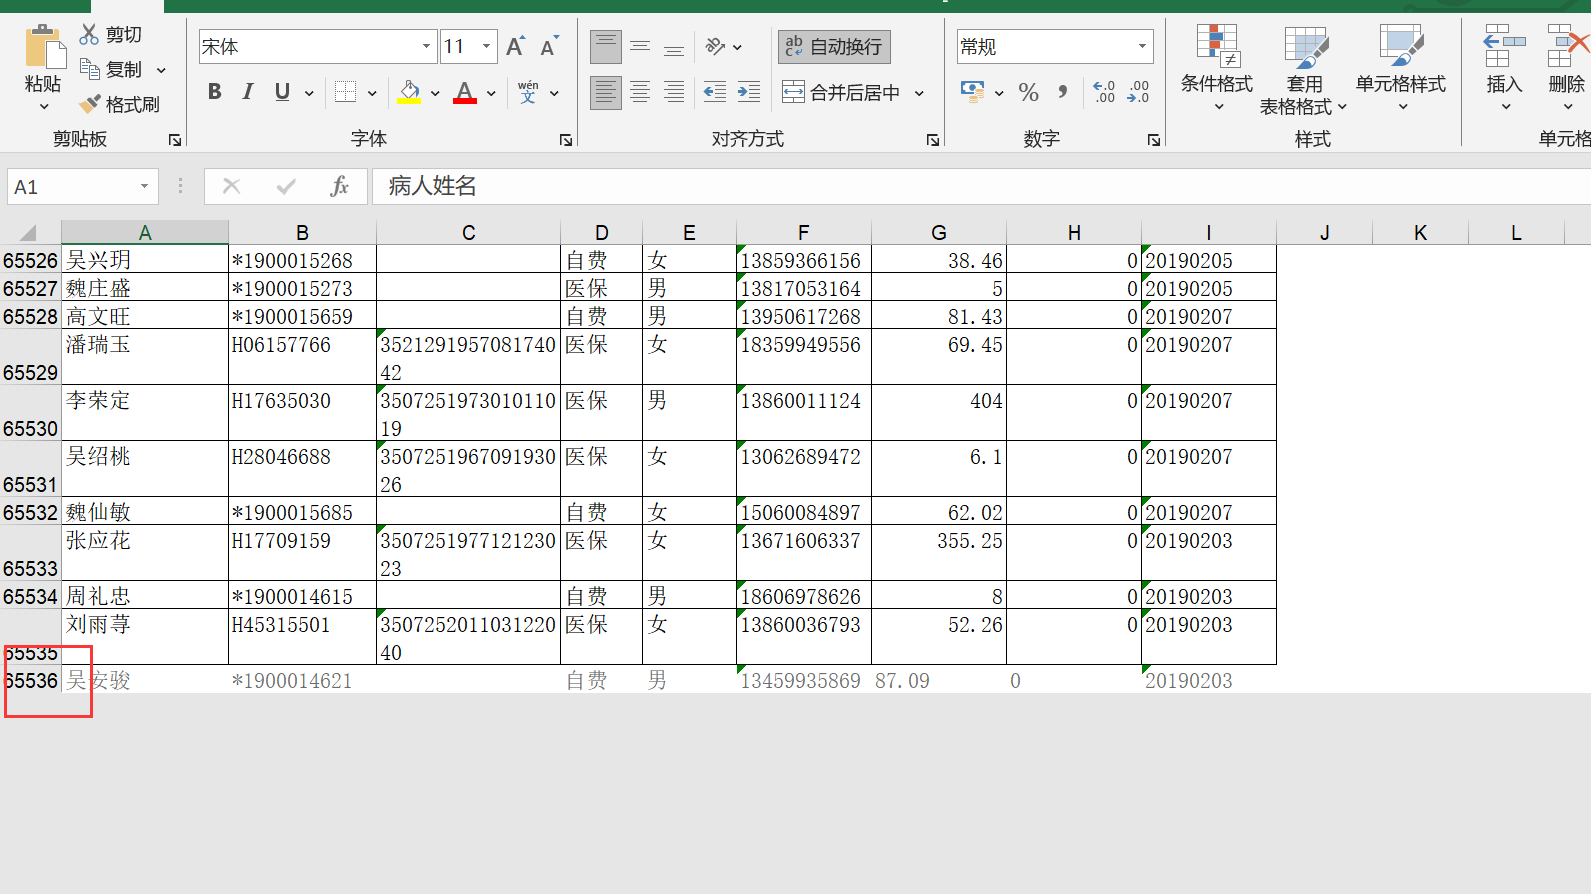
Task: Toggle center horizontal alignment
Action: (x=640, y=92)
